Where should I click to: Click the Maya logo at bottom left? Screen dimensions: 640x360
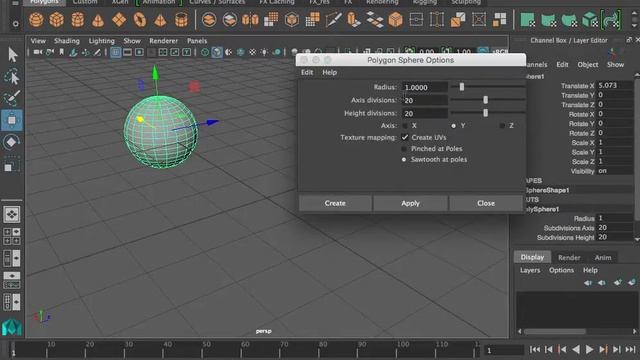coord(12,327)
